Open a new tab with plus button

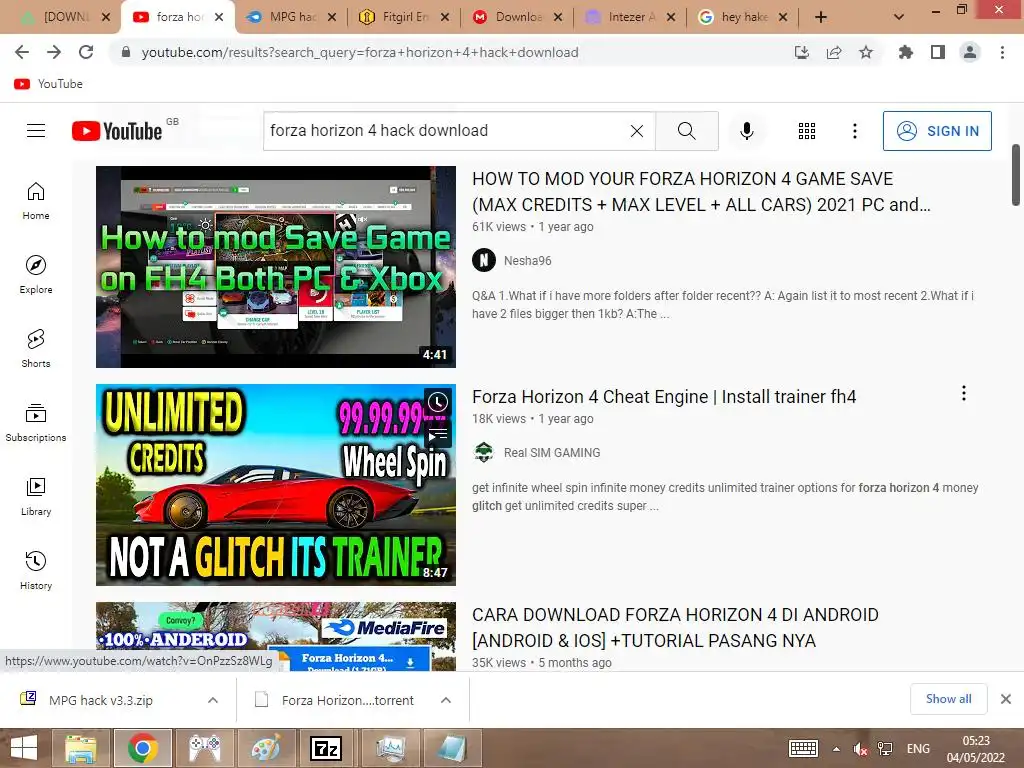(x=821, y=17)
